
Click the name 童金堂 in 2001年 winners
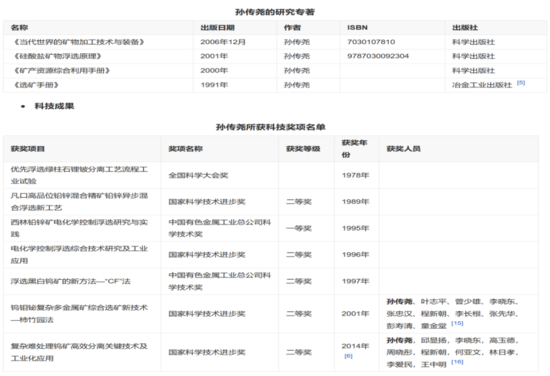tap(434, 326)
